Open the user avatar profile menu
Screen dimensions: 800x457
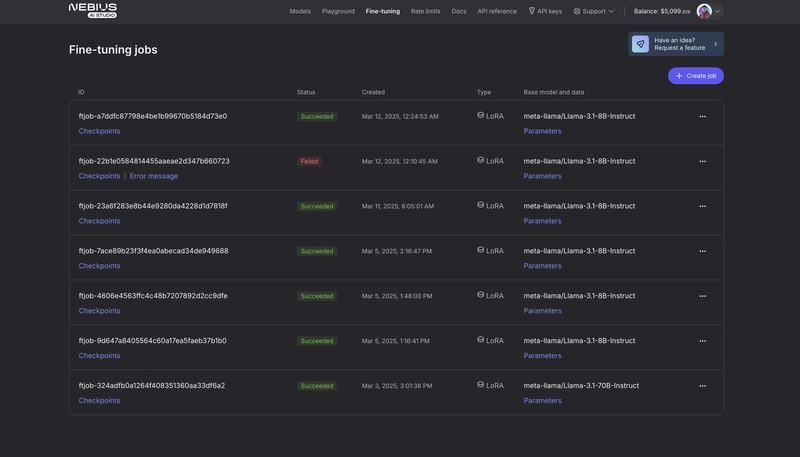tap(704, 11)
